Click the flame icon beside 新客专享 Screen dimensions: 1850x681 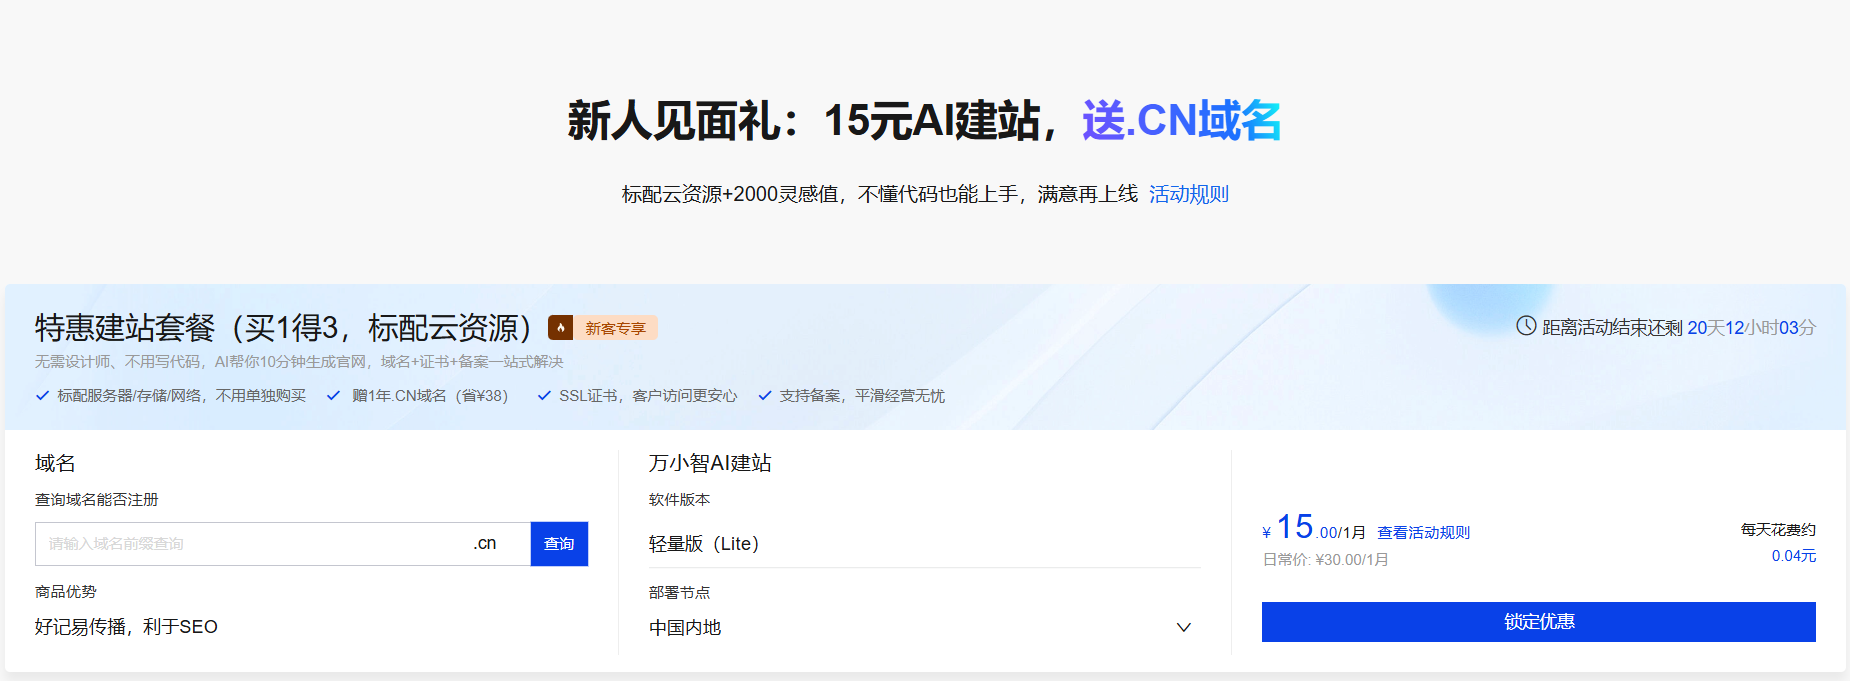[560, 328]
